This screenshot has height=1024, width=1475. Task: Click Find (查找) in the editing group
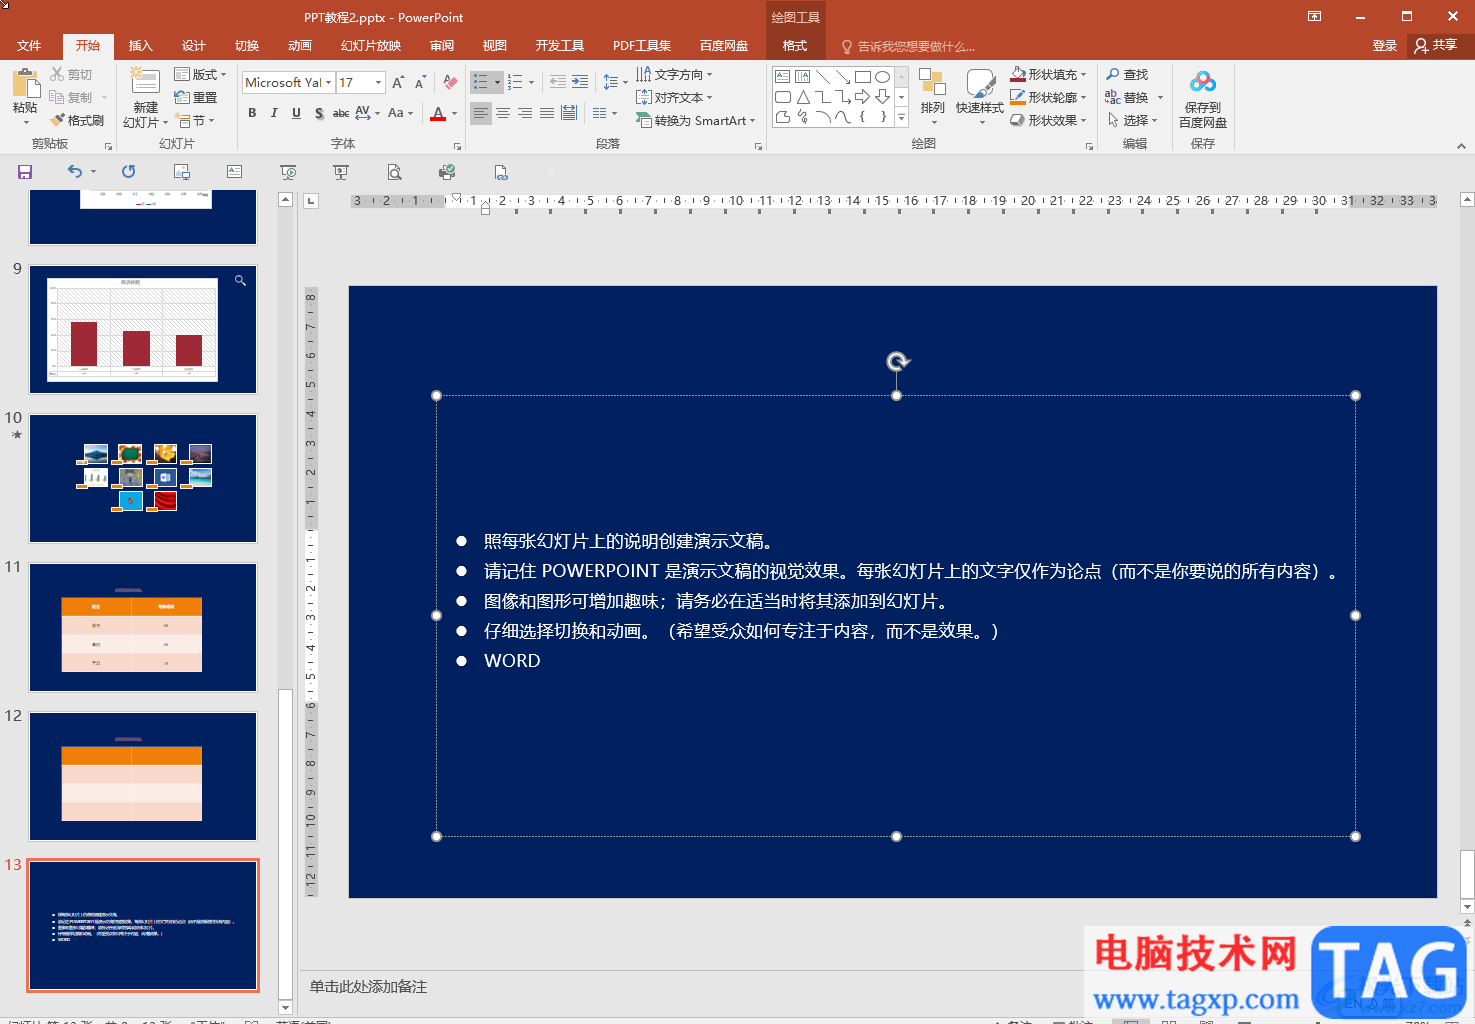point(1127,74)
